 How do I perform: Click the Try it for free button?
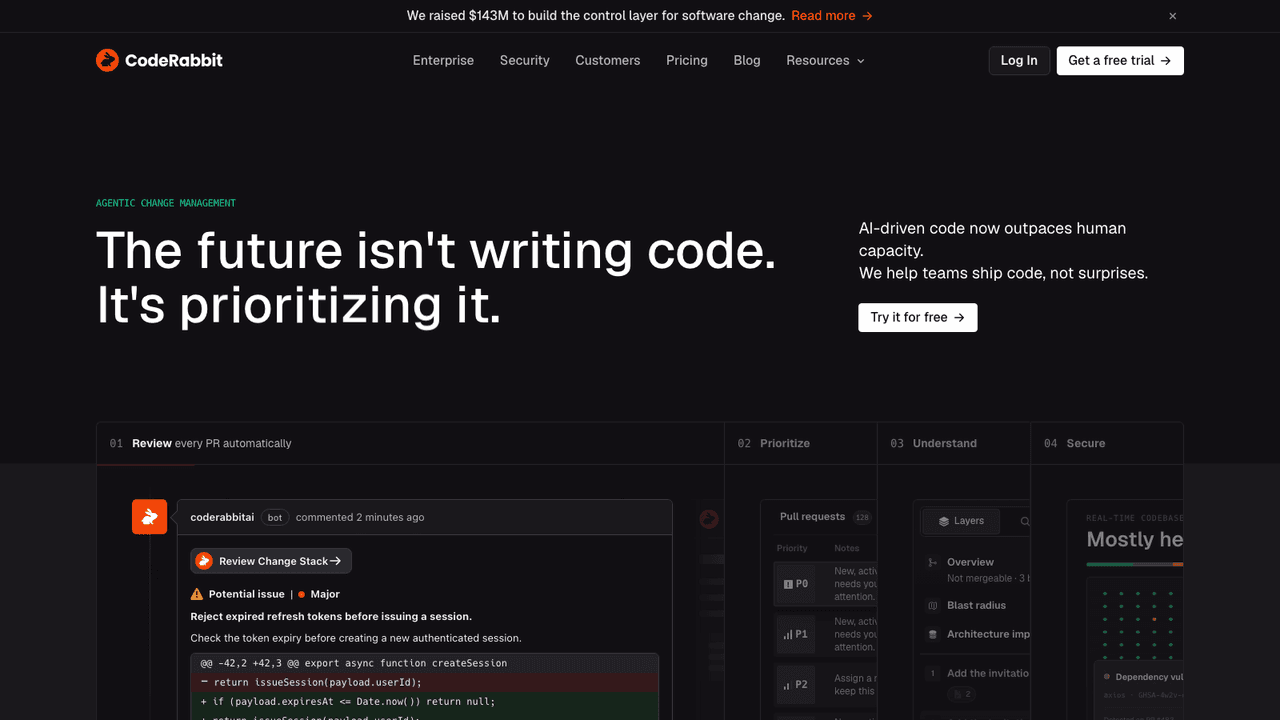917,317
